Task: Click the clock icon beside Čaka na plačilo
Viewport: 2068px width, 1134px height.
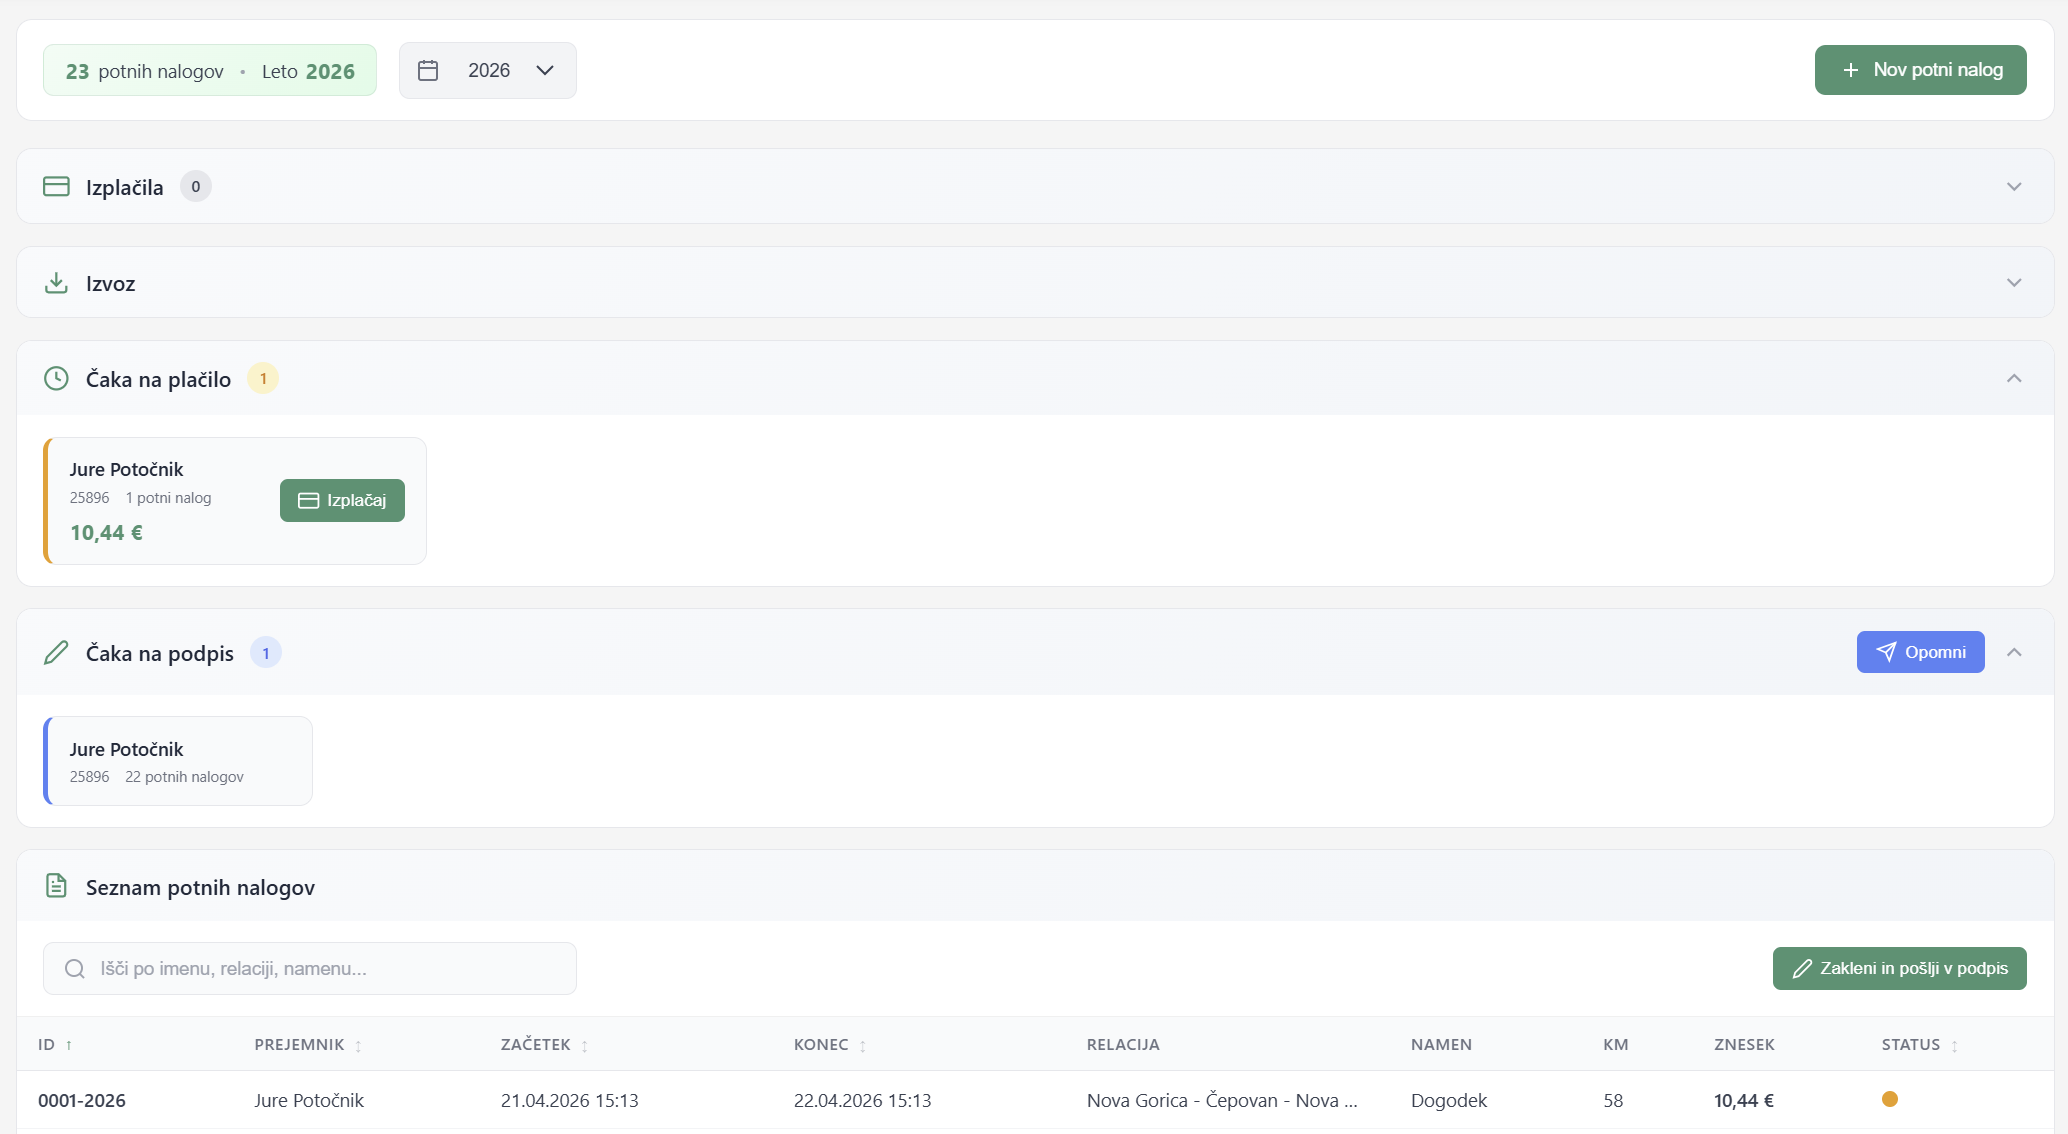Action: 56,379
